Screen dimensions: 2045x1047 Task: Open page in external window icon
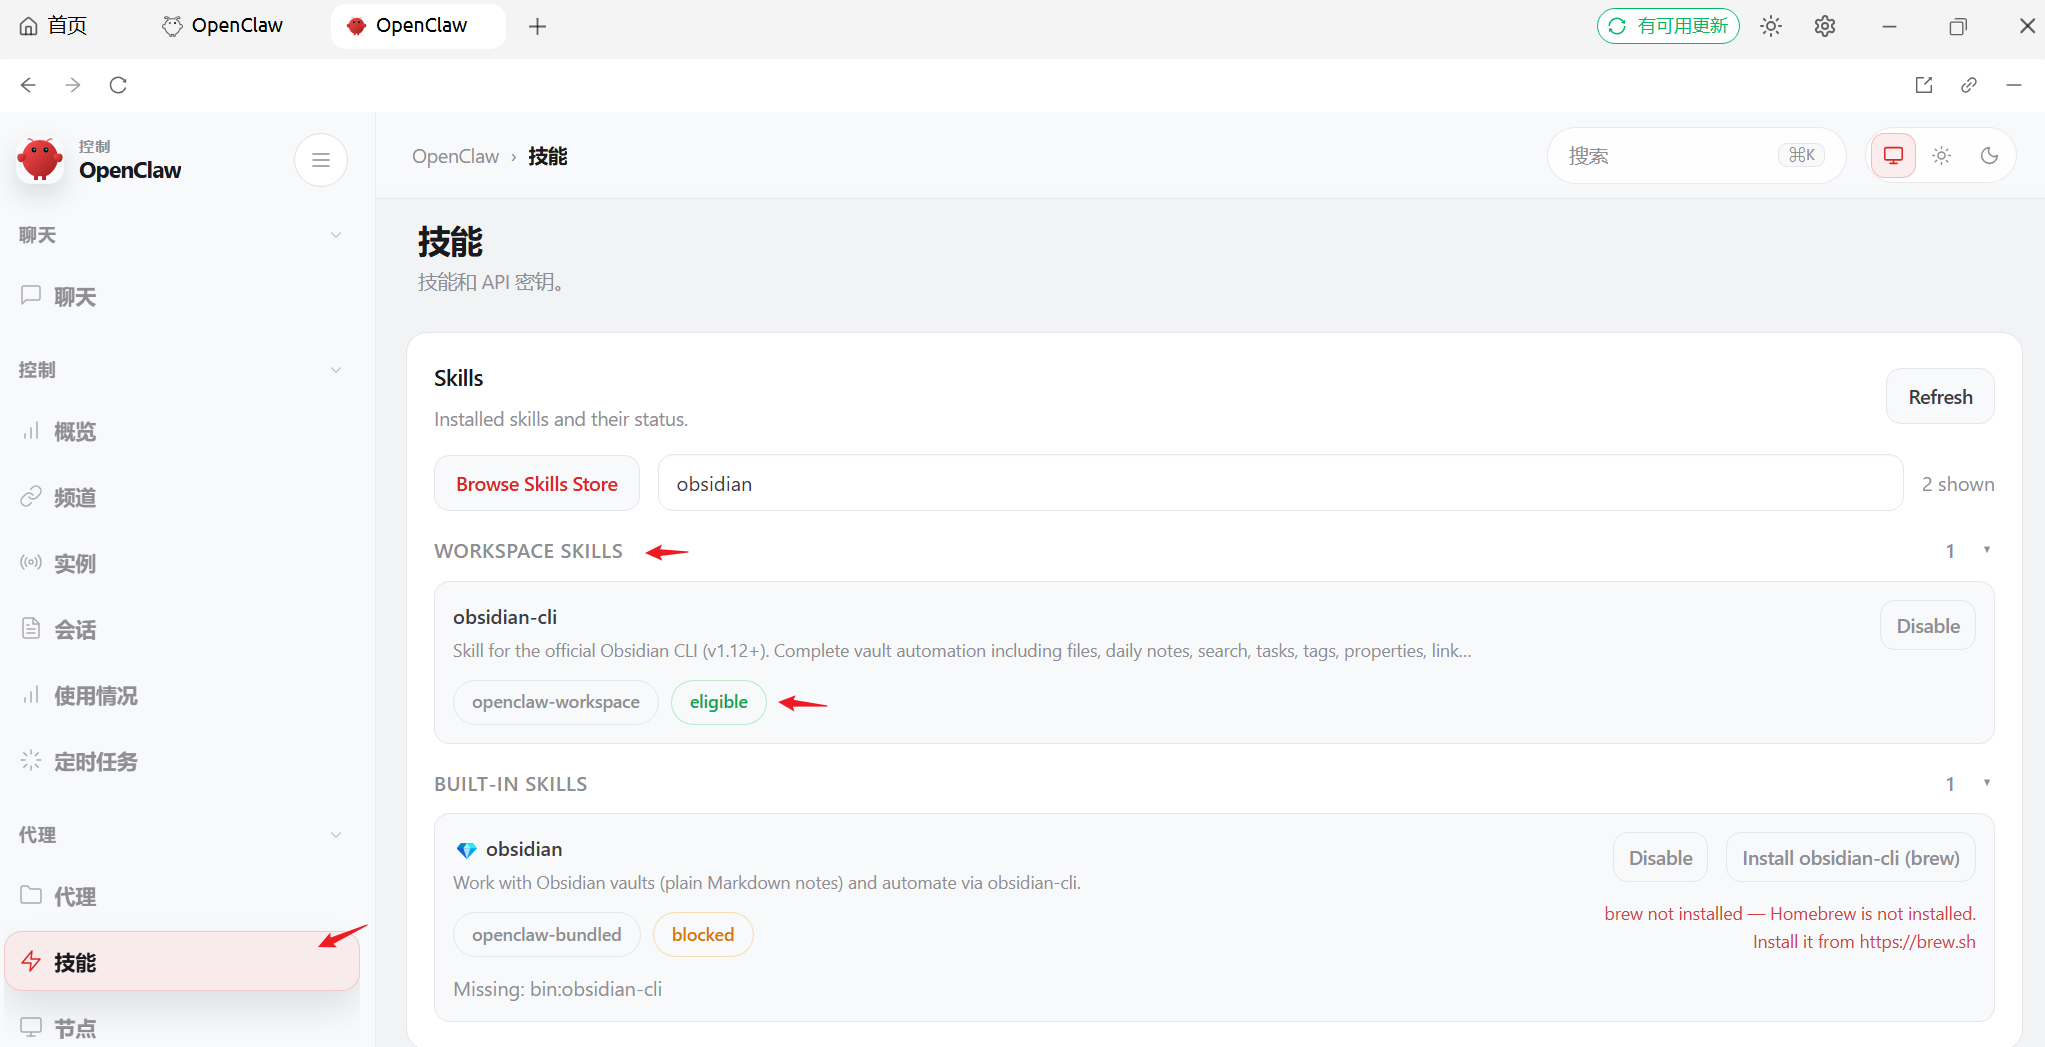(x=1924, y=85)
